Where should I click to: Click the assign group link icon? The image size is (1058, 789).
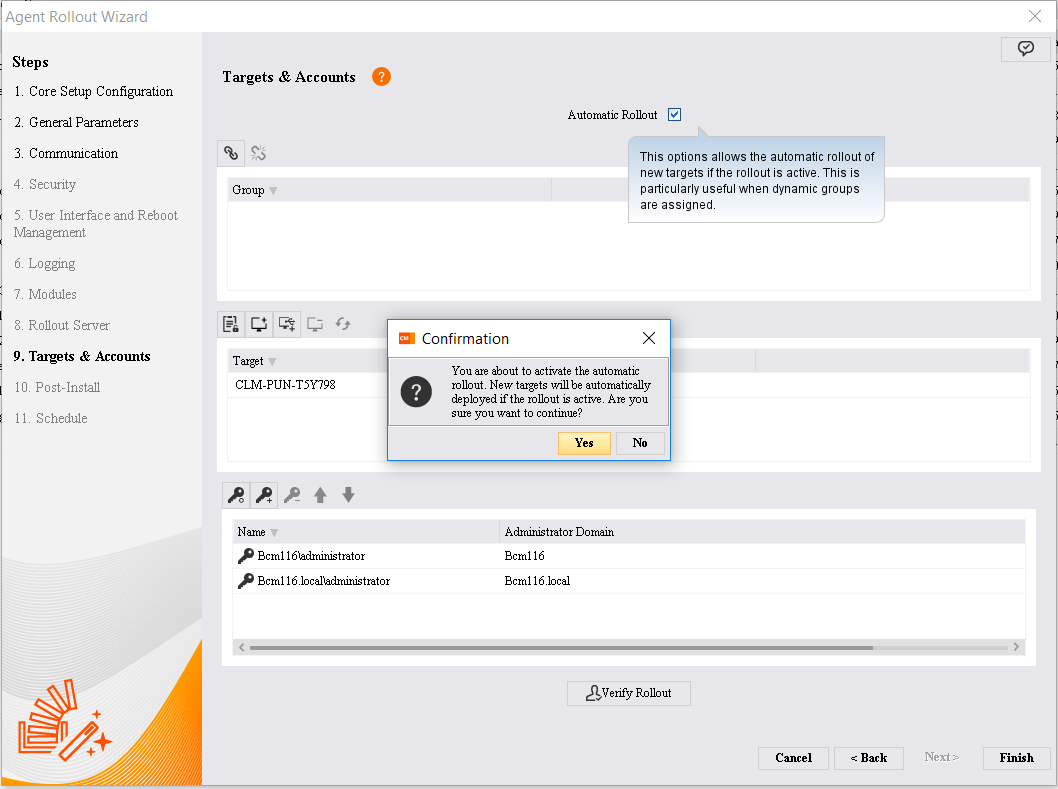point(231,153)
